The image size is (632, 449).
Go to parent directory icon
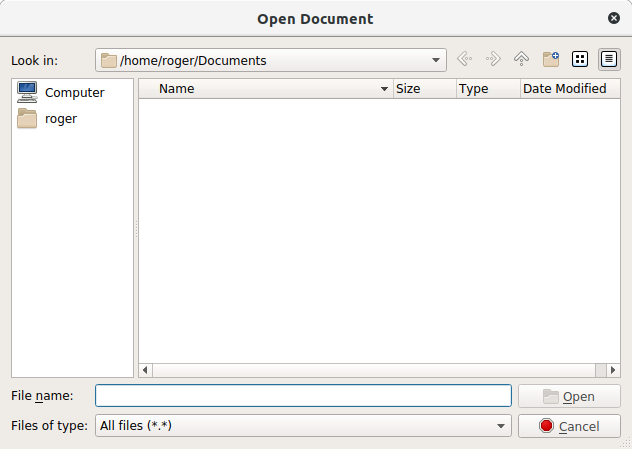click(521, 60)
